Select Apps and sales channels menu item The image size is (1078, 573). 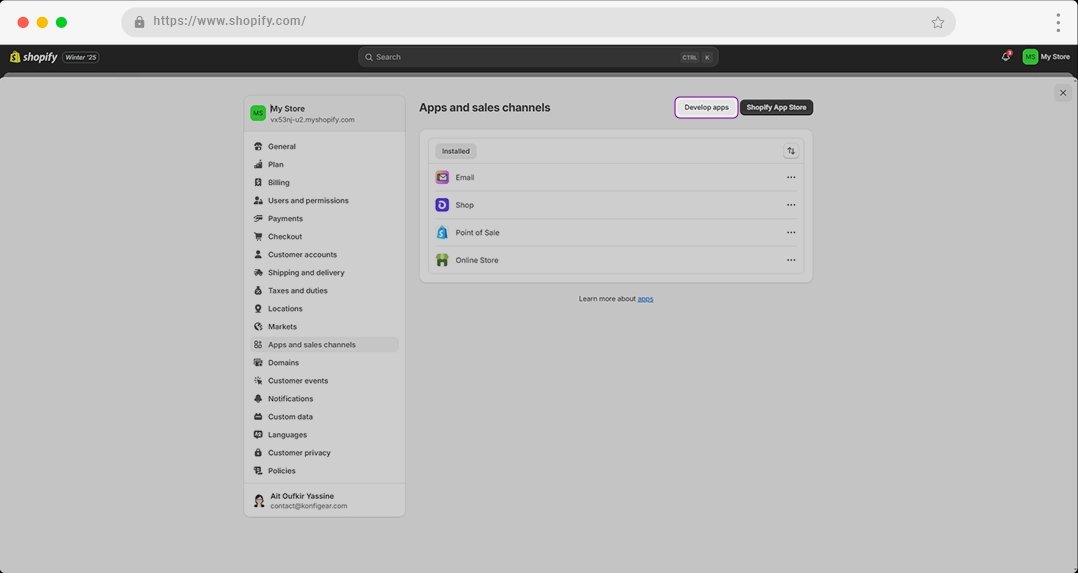pos(324,345)
